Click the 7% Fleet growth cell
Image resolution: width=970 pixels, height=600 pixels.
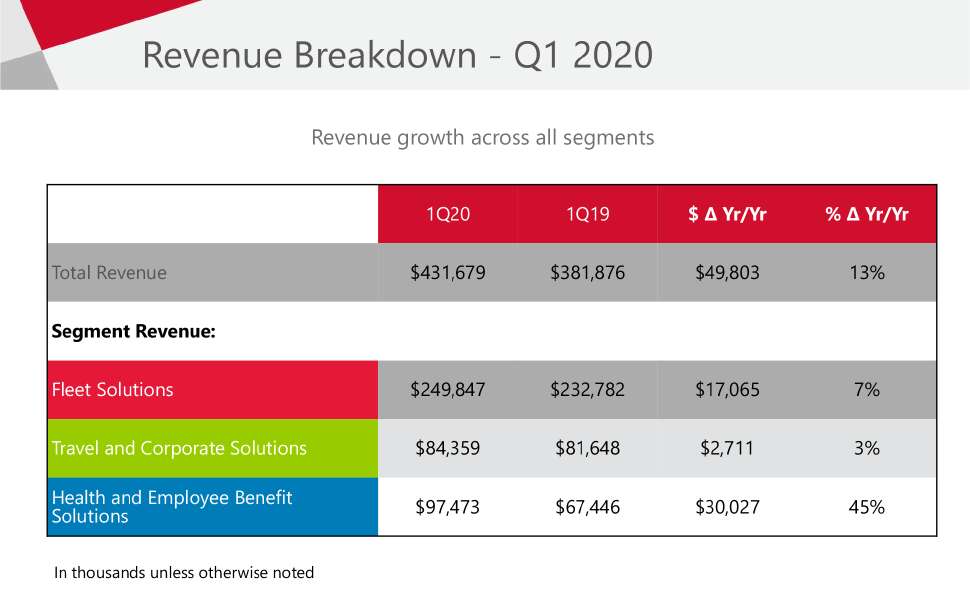point(867,390)
